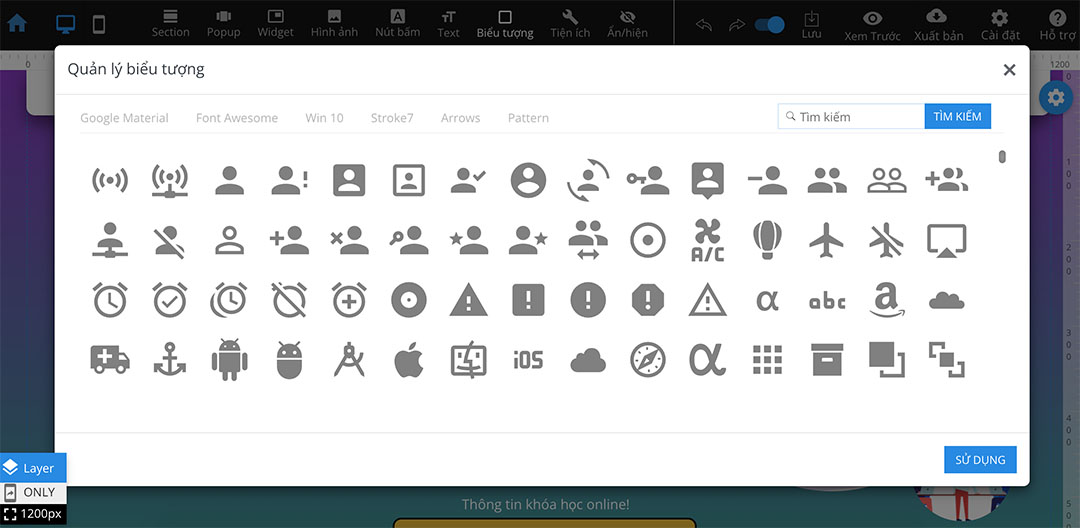Open the Stroke7 icon tab
Viewport: 1080px width, 528px height.
pyautogui.click(x=391, y=118)
